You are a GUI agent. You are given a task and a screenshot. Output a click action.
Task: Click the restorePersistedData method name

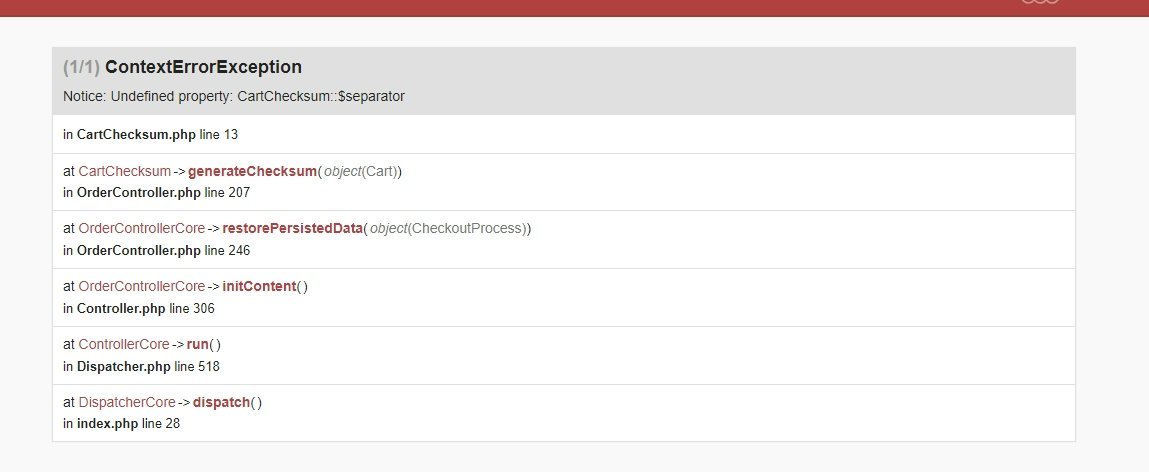(292, 229)
